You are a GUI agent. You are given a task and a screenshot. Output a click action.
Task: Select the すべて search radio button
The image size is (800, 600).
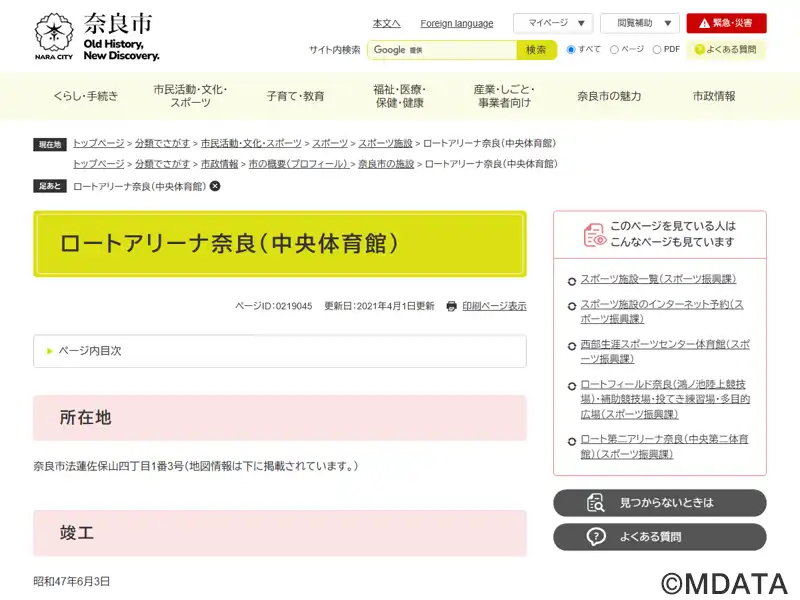coord(571,49)
